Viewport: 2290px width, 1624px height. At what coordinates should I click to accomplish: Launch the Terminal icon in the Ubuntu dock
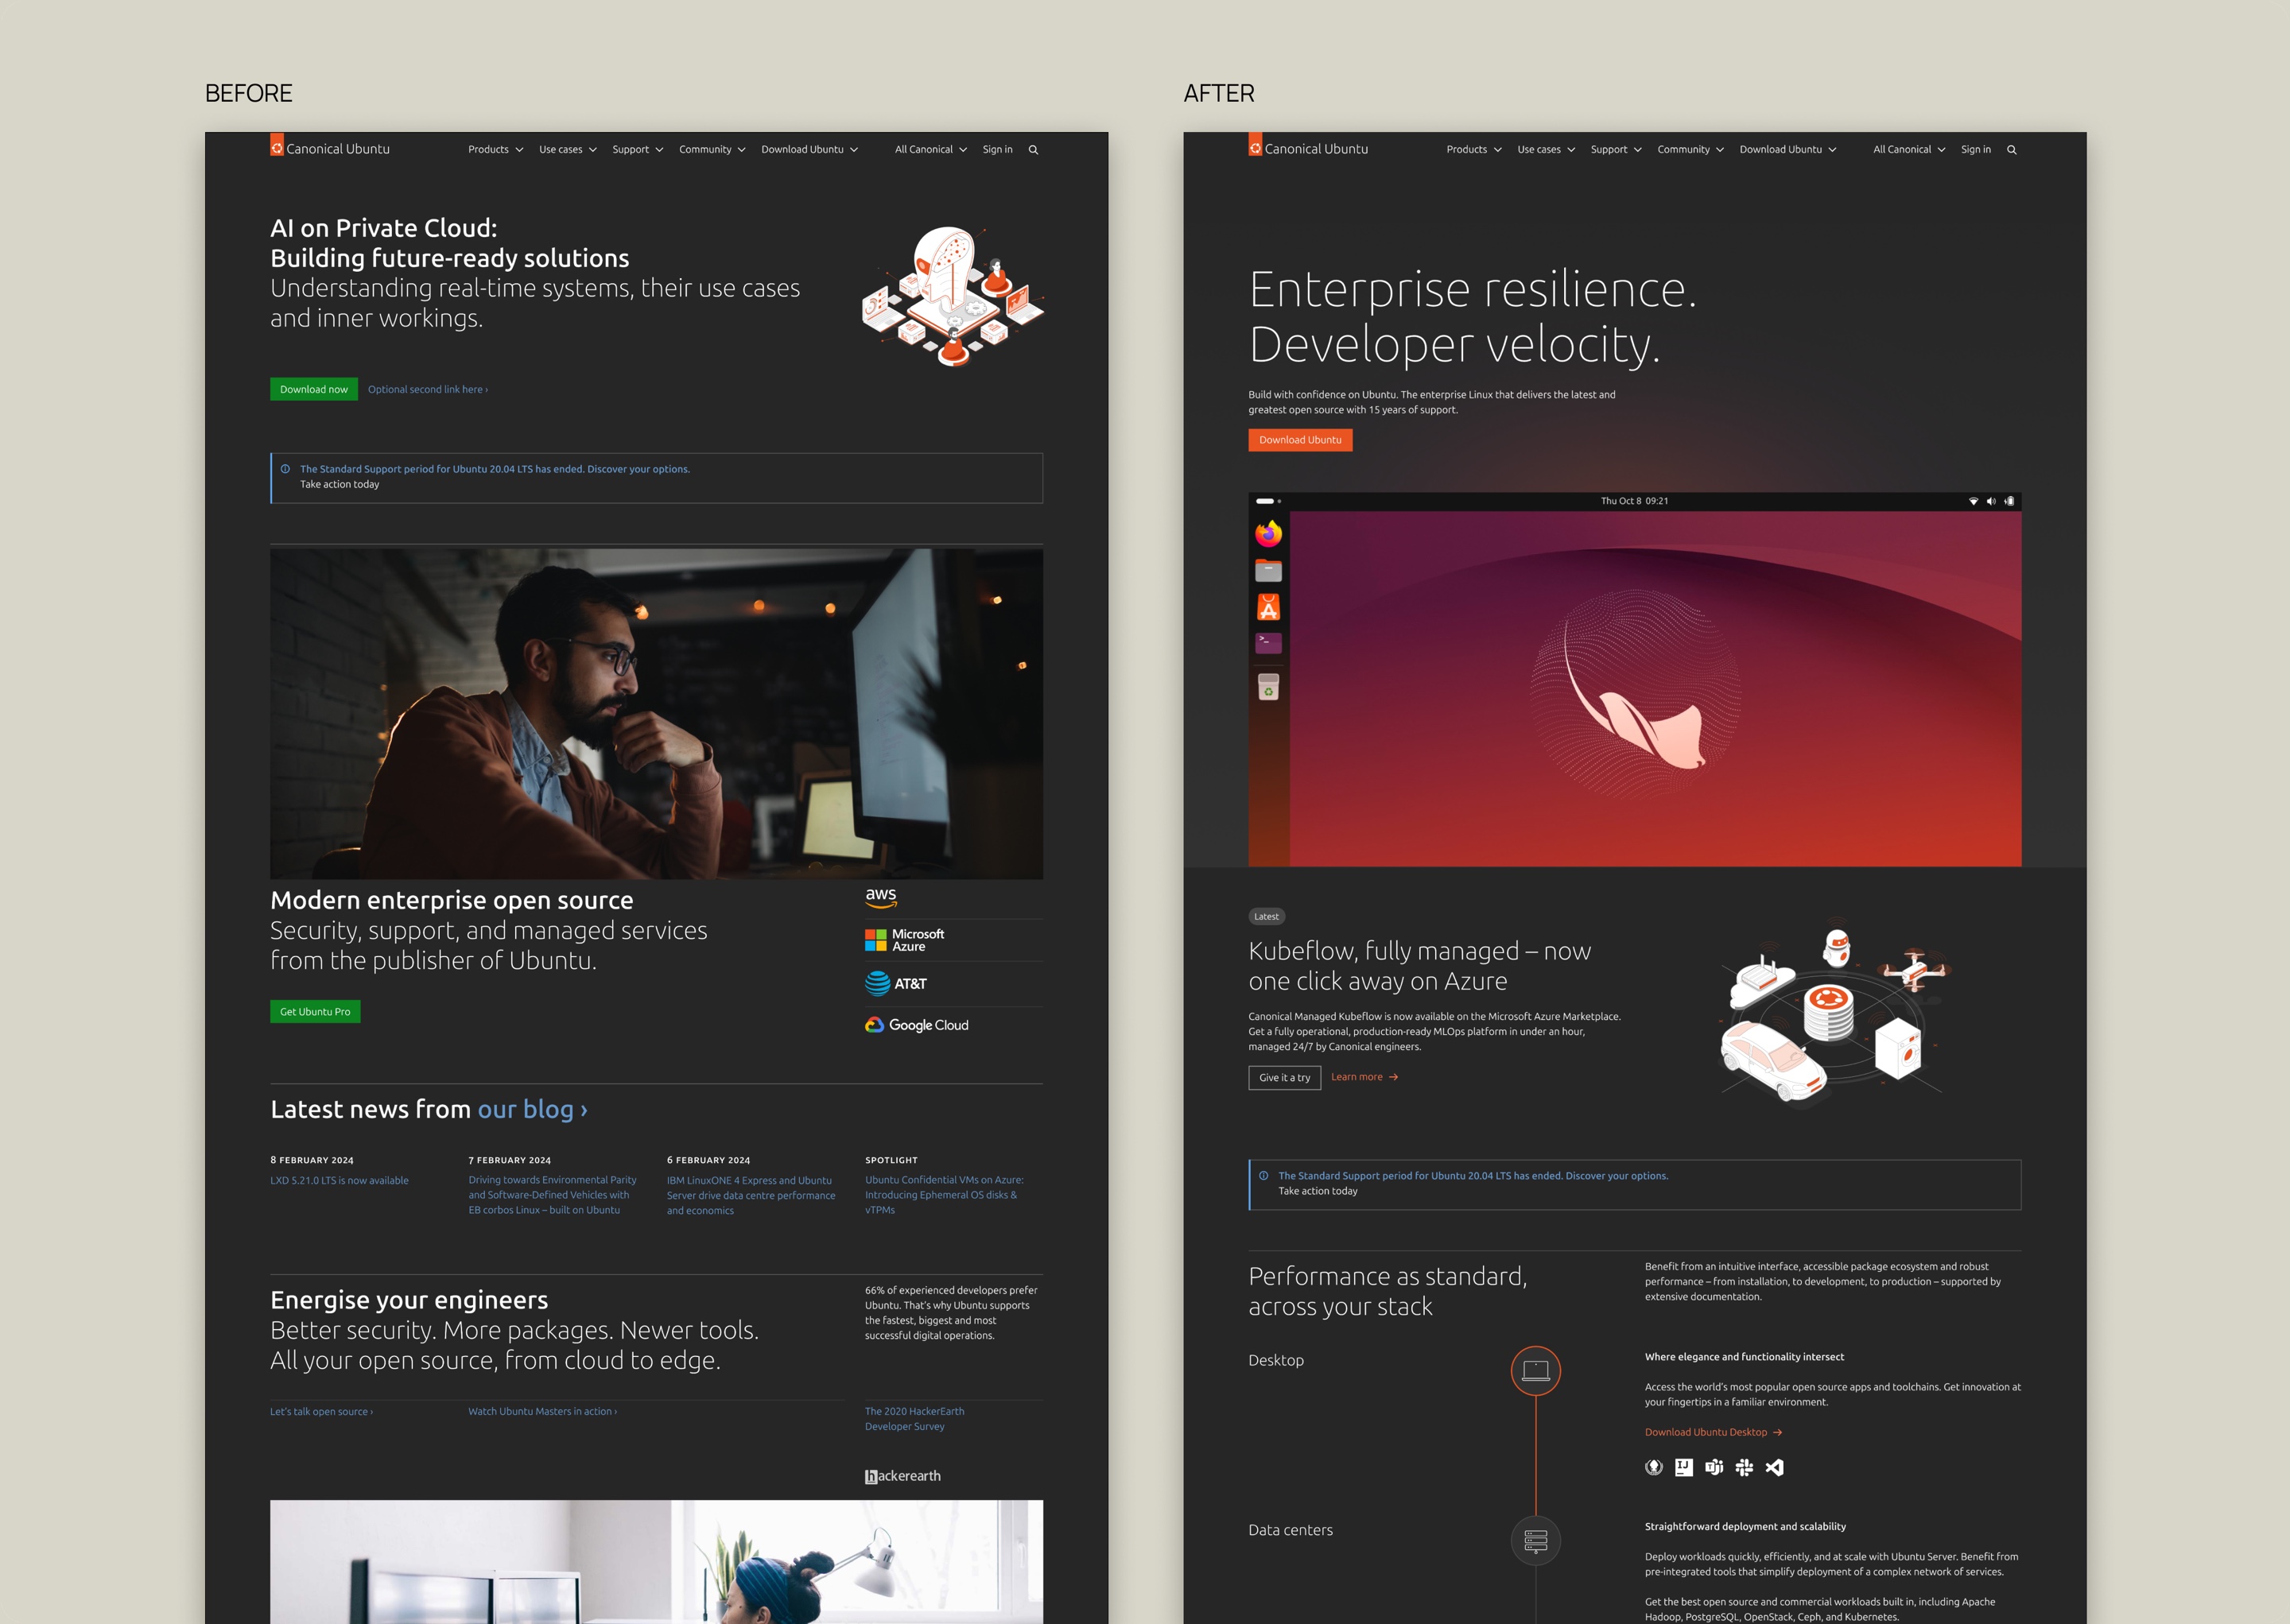tap(1268, 643)
